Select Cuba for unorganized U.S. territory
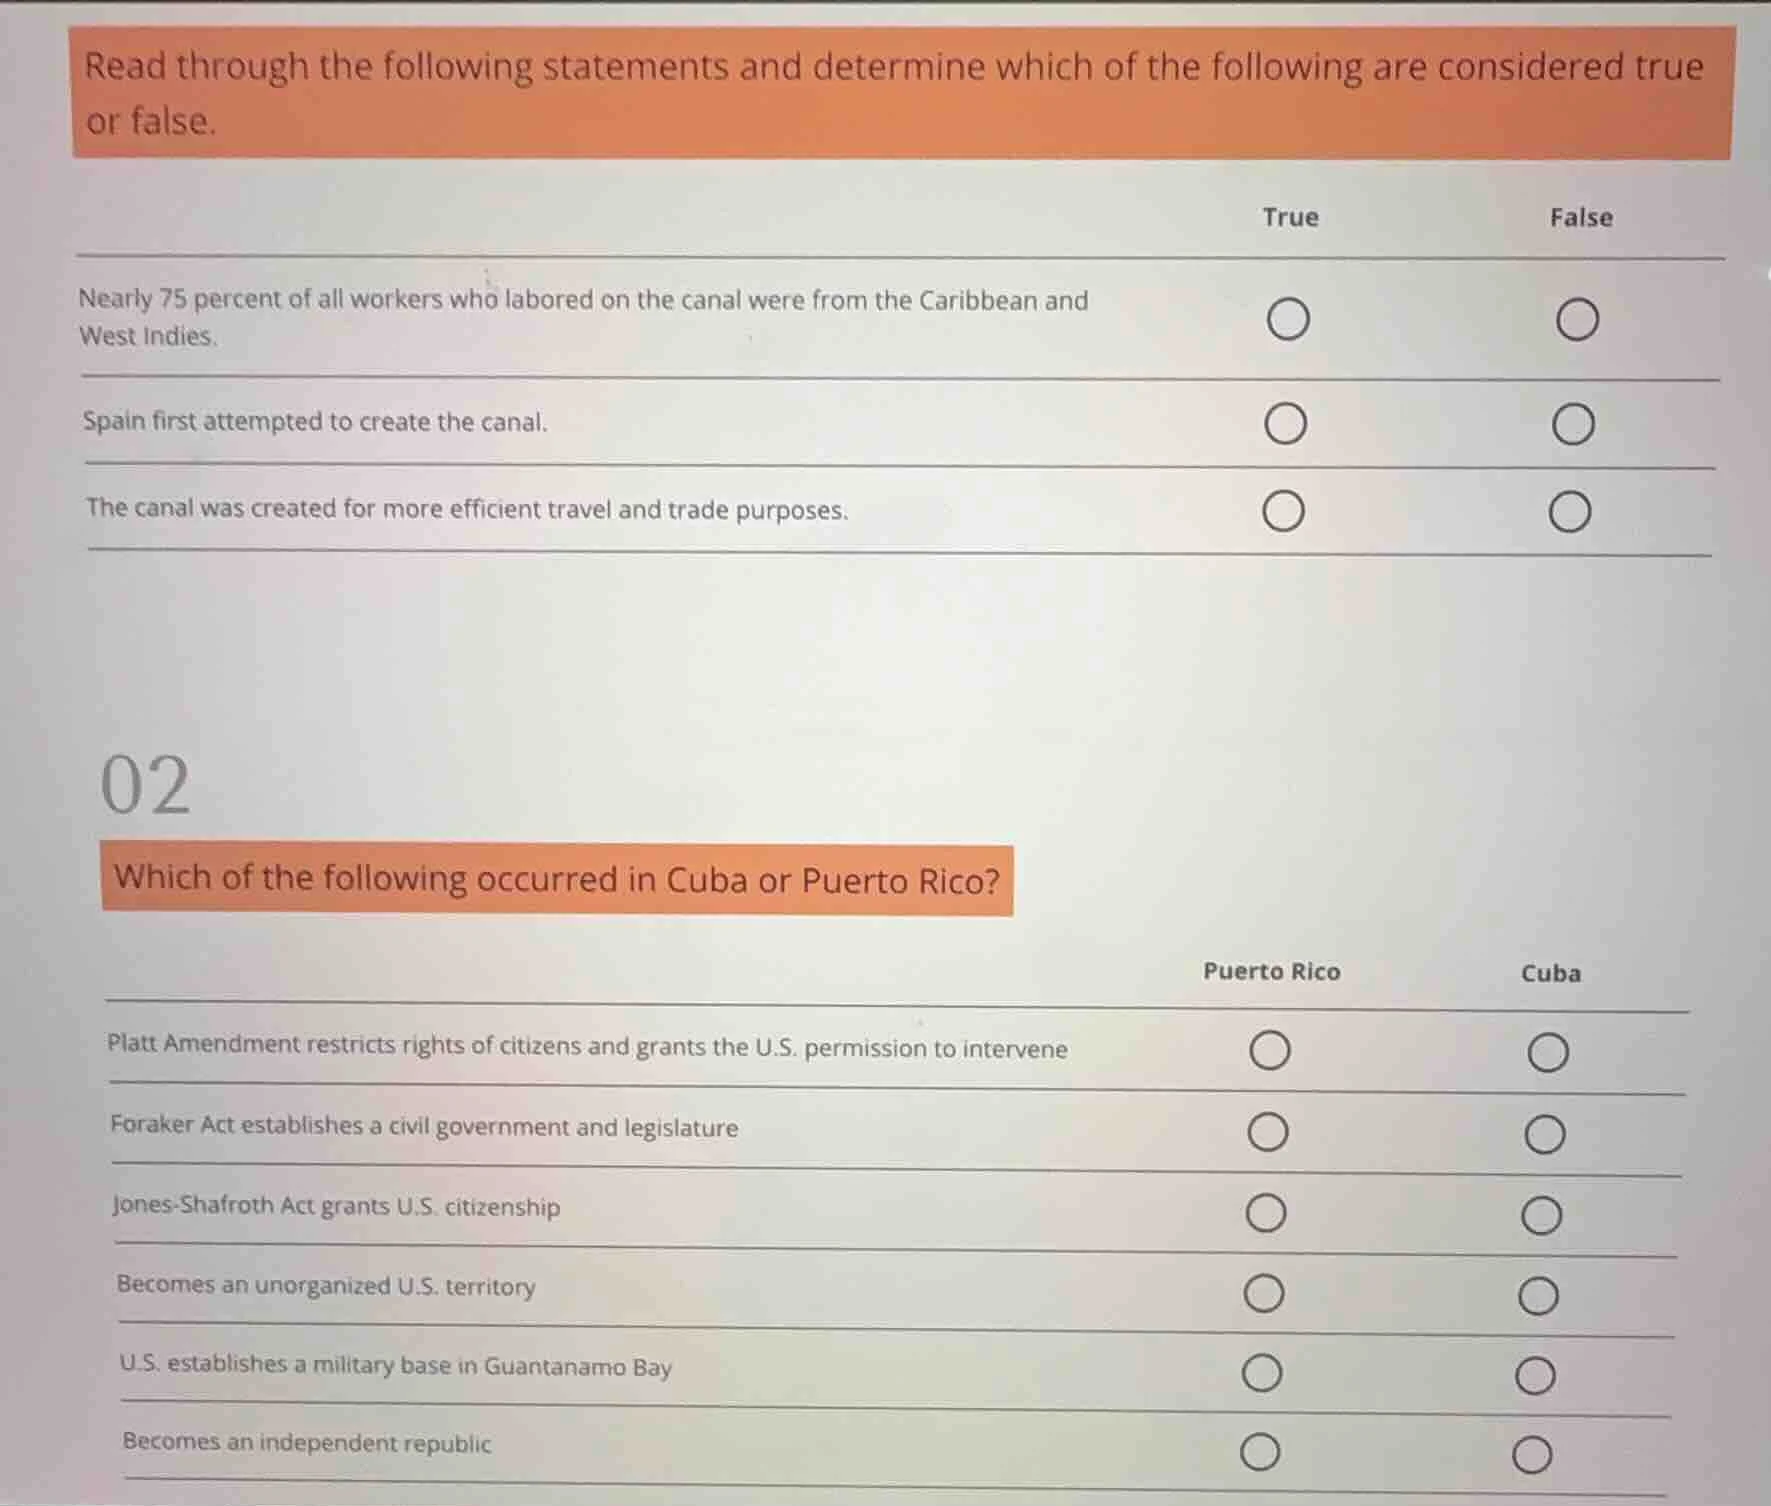 pyautogui.click(x=1539, y=1296)
